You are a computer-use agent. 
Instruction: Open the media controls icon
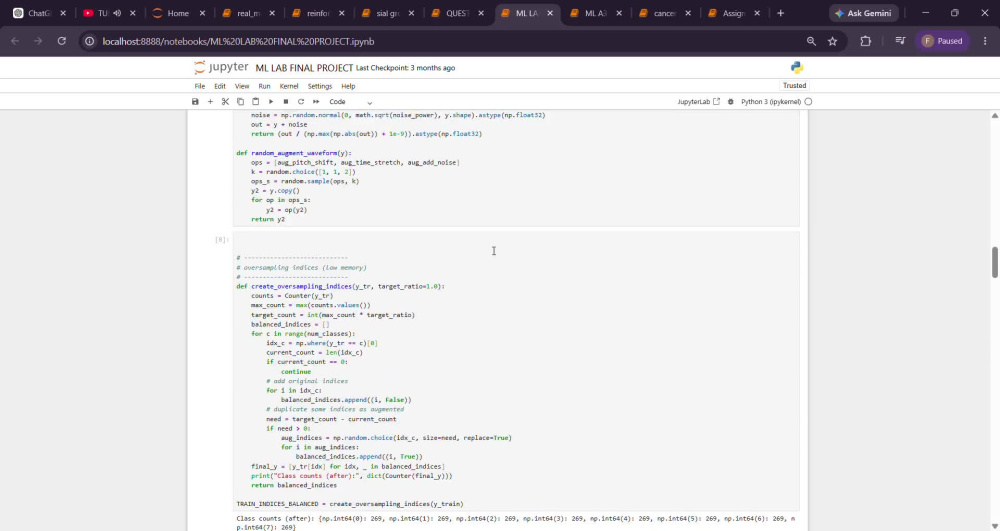click(x=900, y=41)
